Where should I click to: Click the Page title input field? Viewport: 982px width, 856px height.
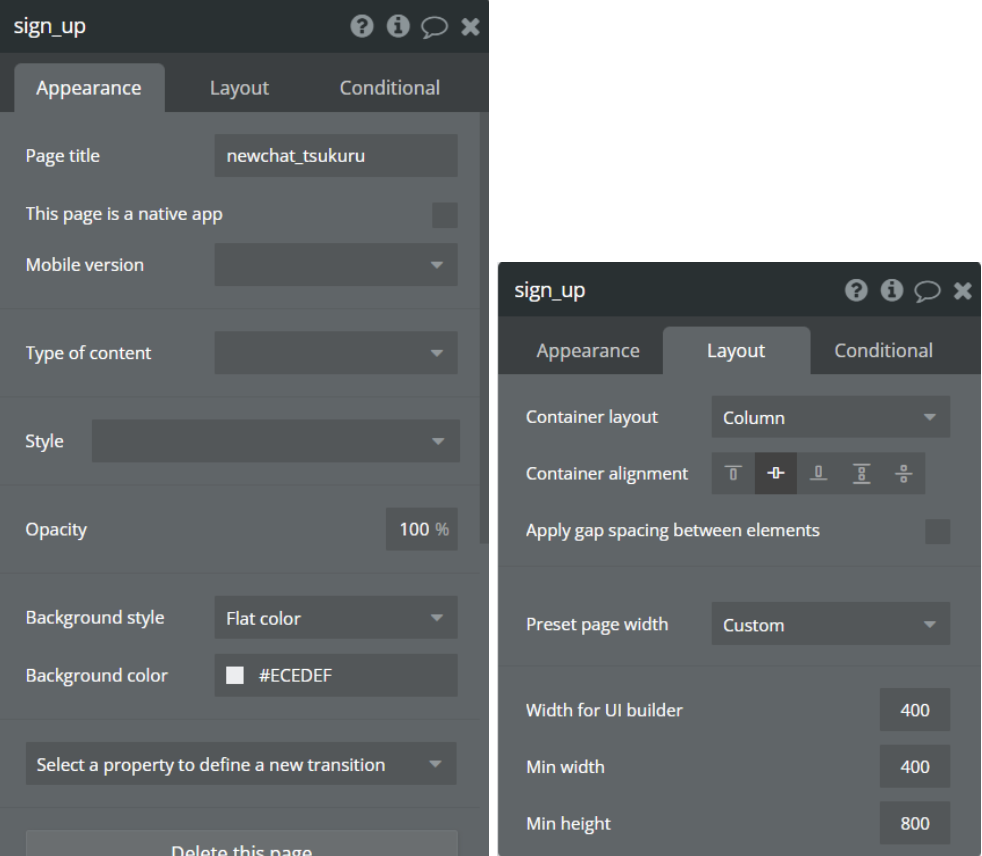coord(336,156)
